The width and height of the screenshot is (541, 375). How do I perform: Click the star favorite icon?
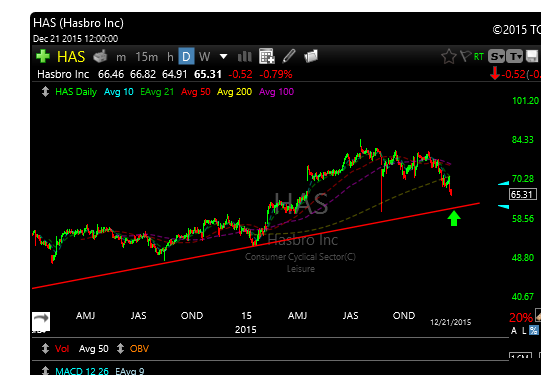click(x=449, y=57)
